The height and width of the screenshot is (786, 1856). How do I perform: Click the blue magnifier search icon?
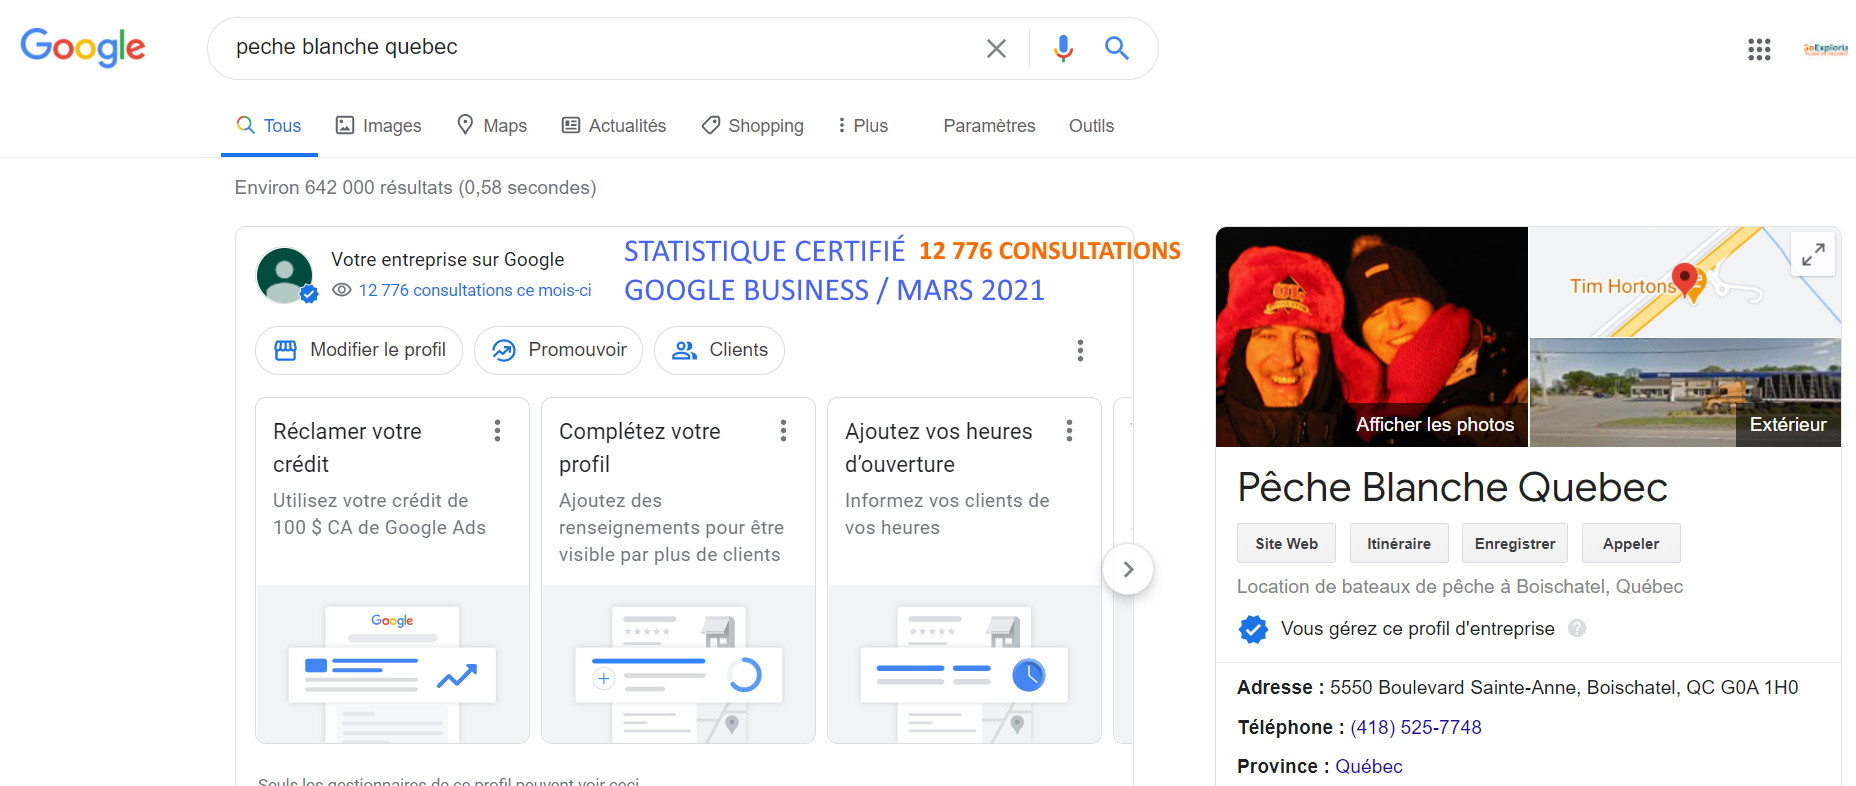point(1117,48)
